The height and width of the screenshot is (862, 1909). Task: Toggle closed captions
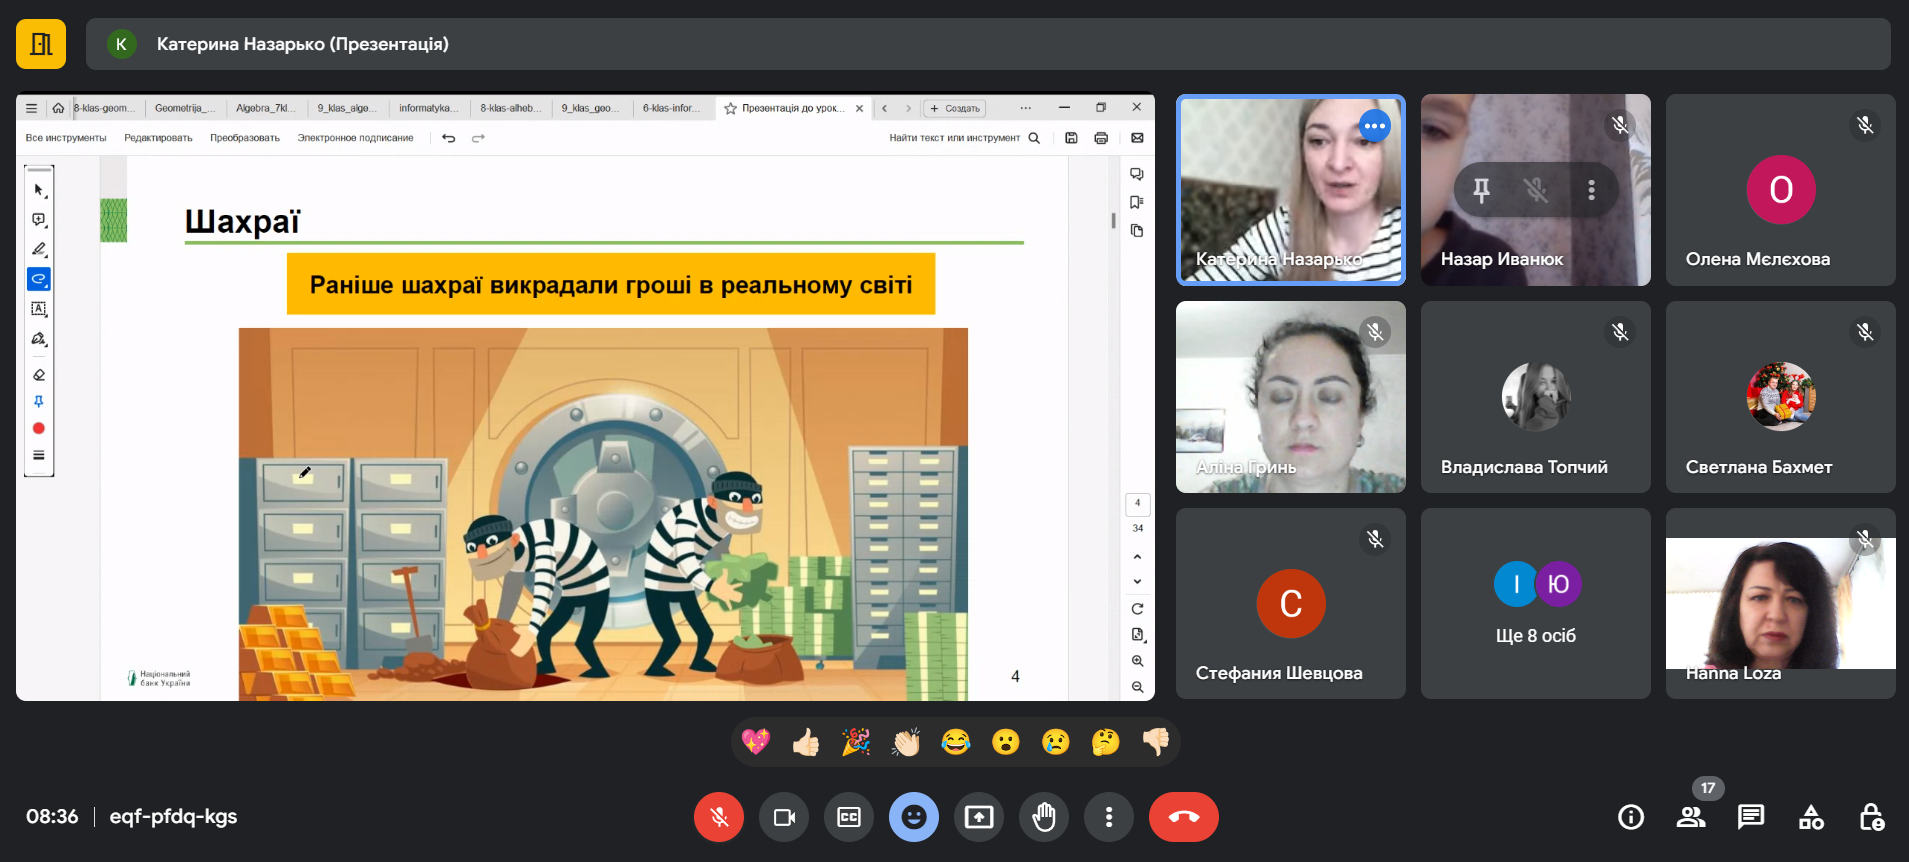click(x=848, y=817)
